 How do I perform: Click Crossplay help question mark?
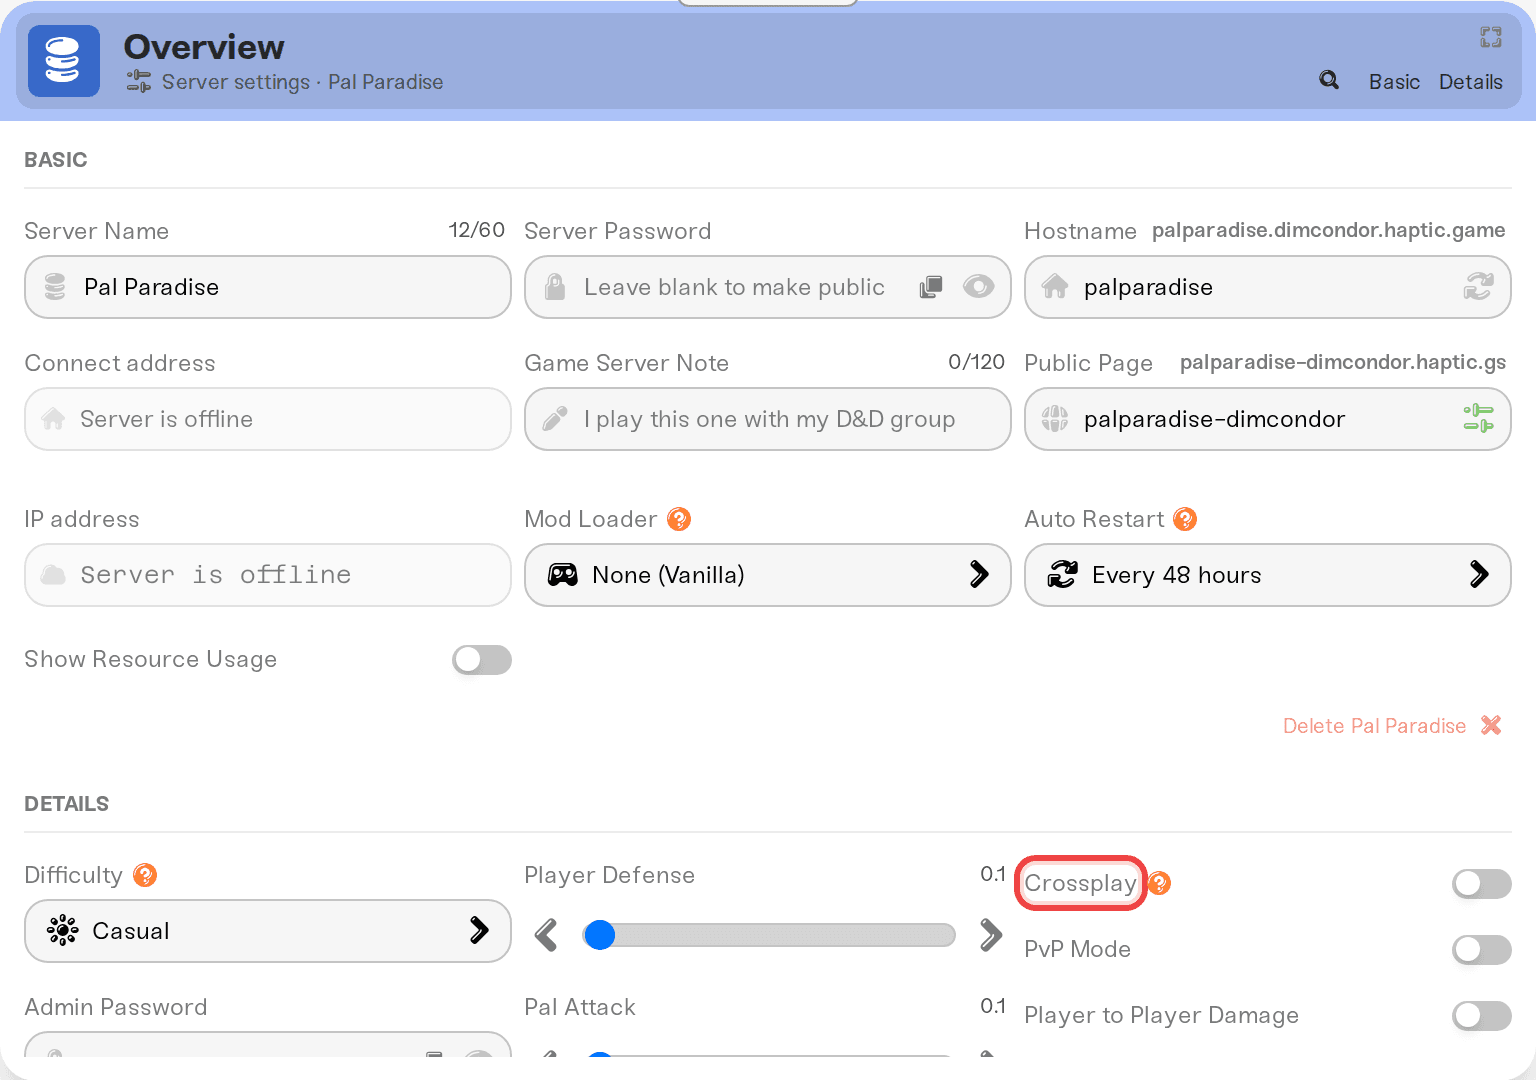1159,883
